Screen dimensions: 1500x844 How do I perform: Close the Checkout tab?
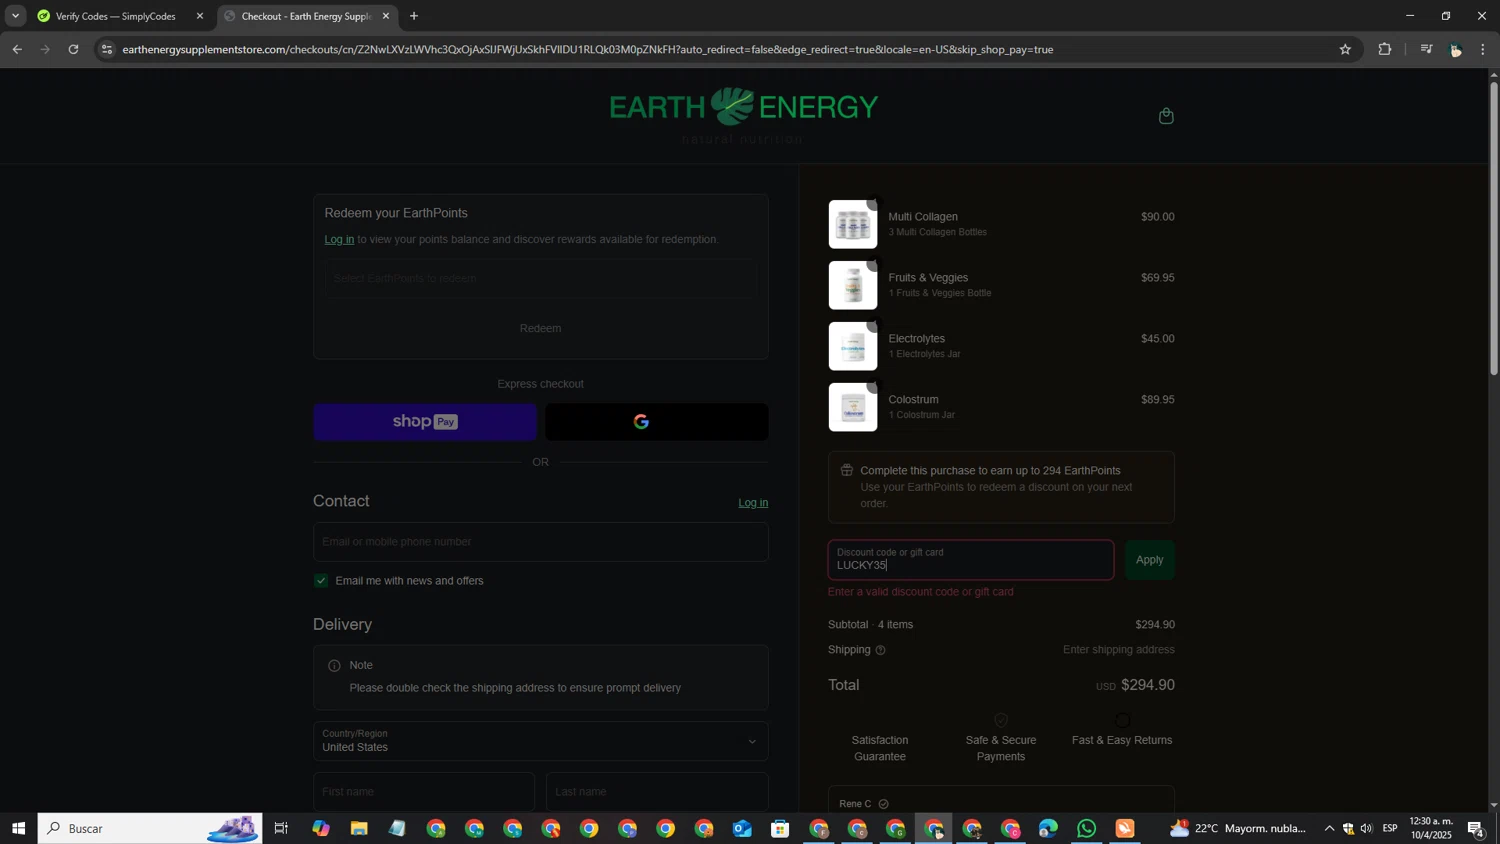tap(386, 16)
